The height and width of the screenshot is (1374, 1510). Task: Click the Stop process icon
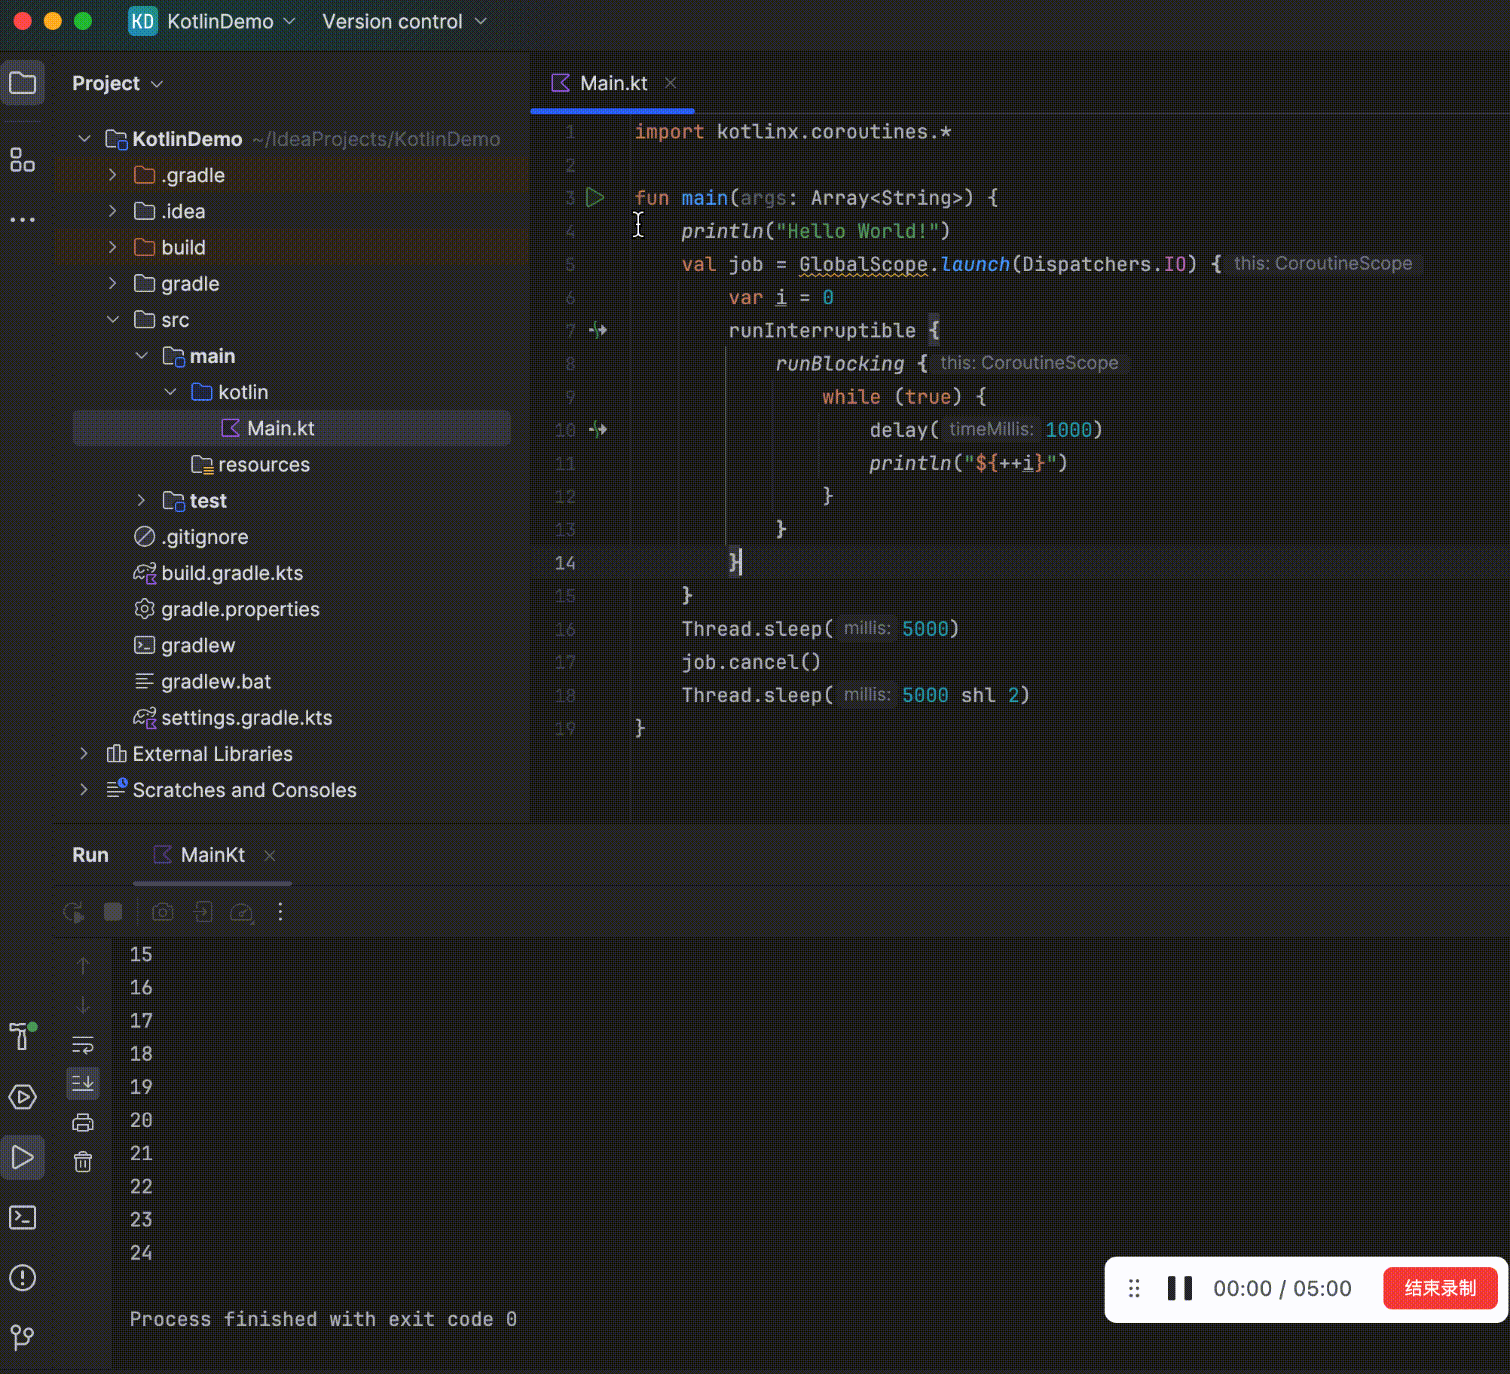(x=113, y=912)
